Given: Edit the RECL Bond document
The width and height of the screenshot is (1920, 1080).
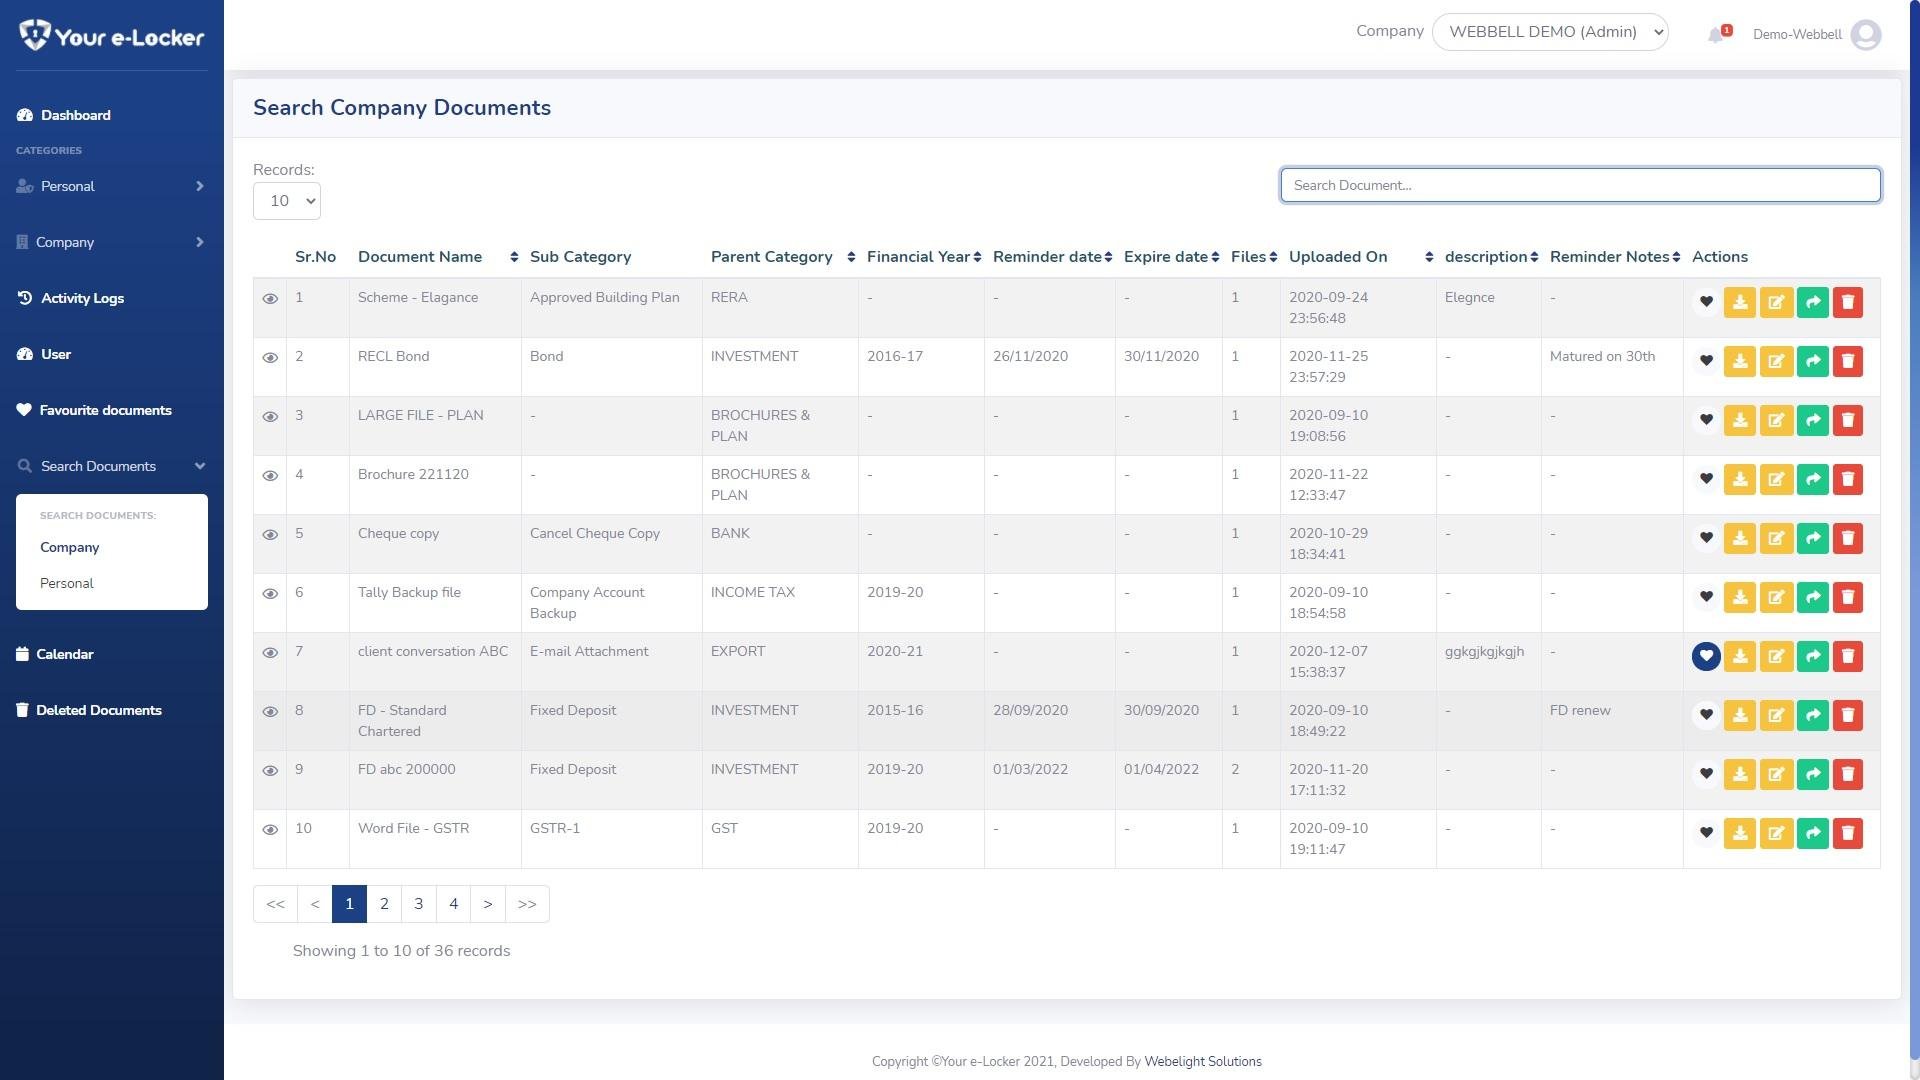Looking at the screenshot, I should [1776, 361].
